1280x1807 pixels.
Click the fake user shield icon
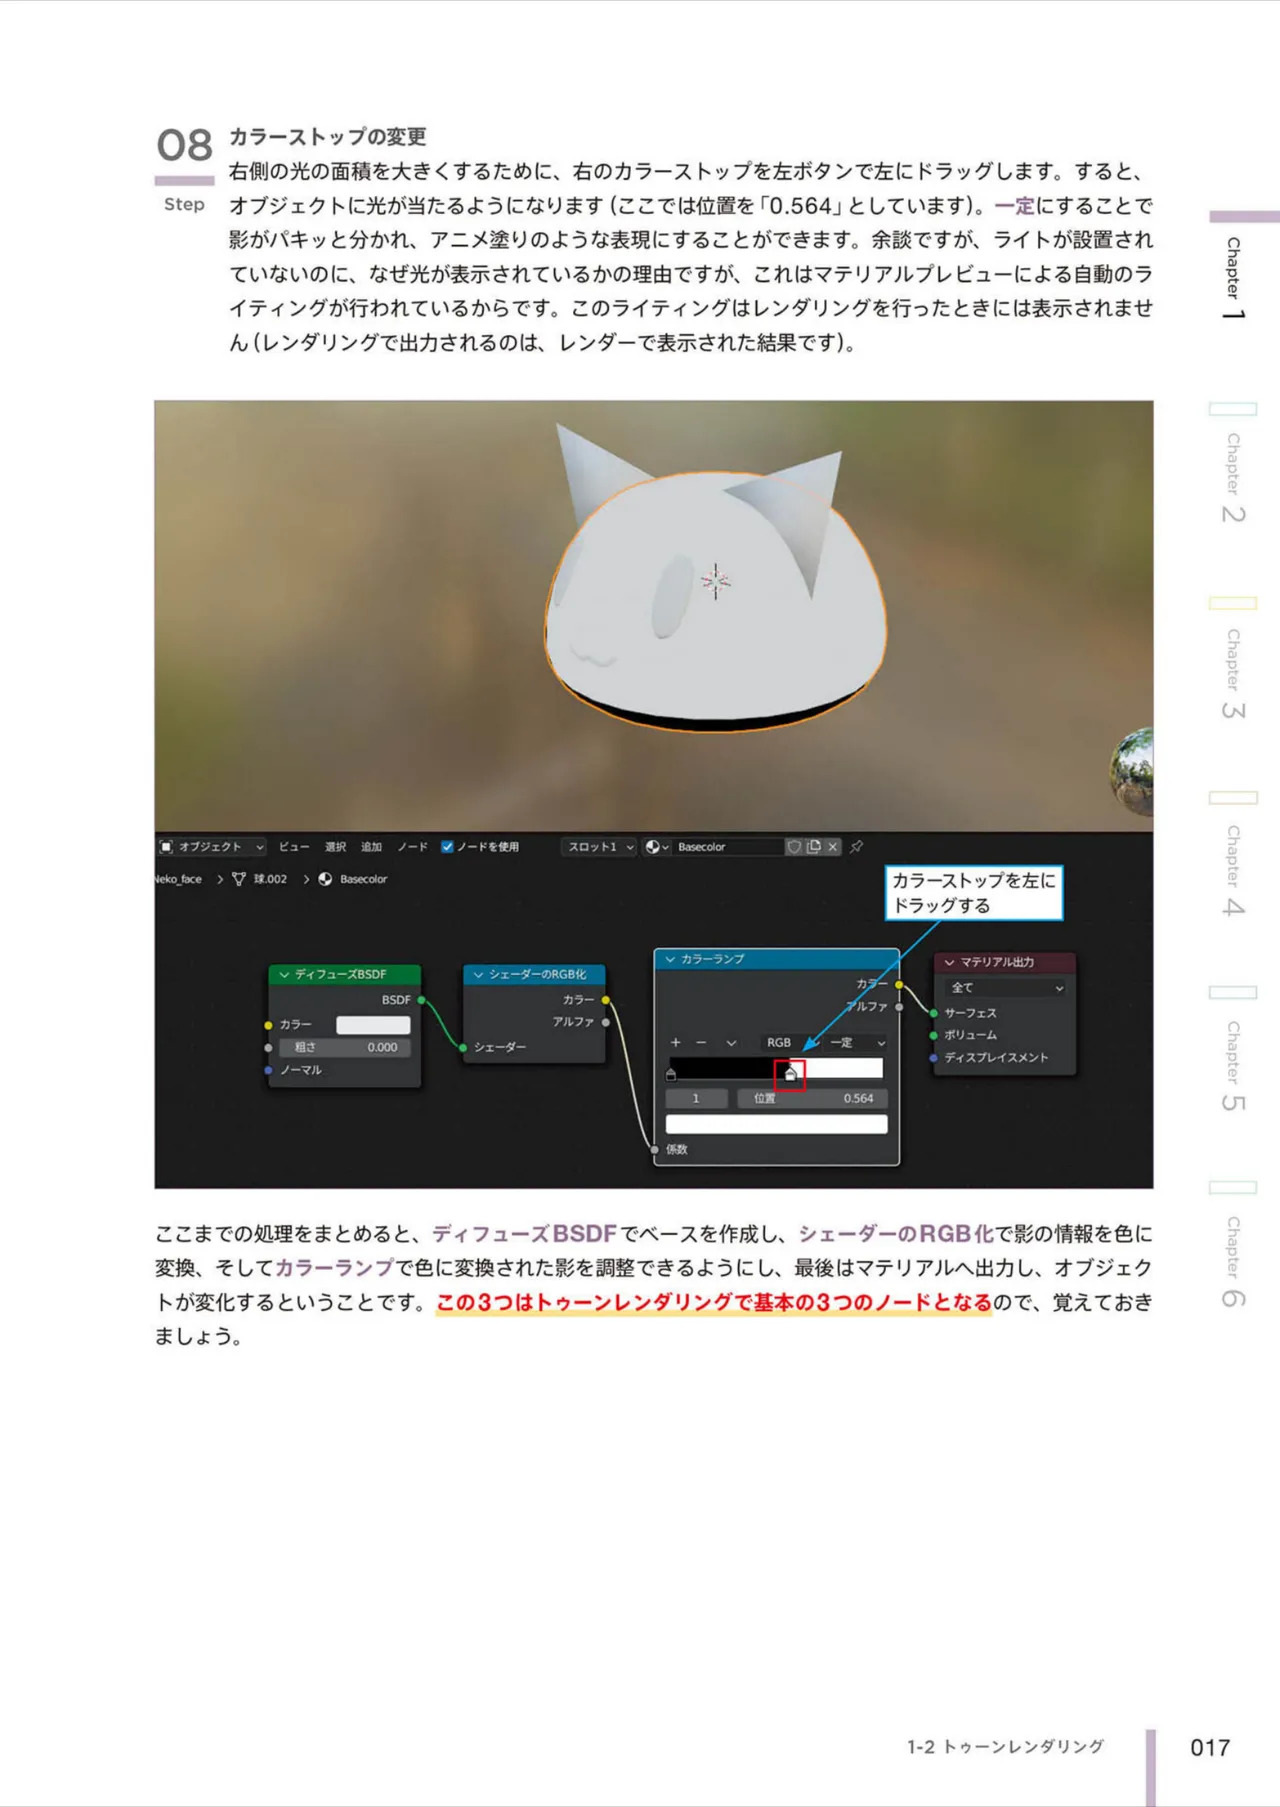click(x=794, y=847)
